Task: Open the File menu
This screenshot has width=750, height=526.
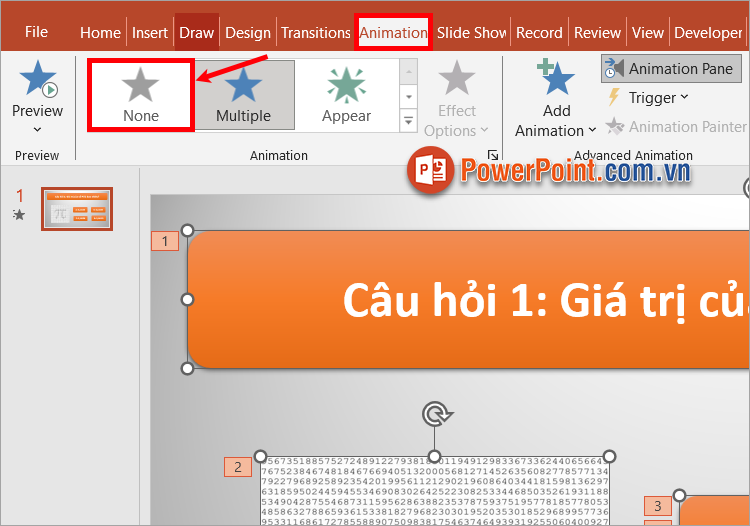Action: pos(36,32)
